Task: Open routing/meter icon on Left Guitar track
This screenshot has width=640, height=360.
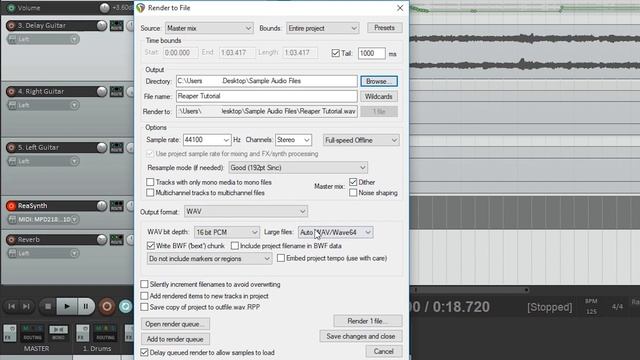Action: pos(116,147)
